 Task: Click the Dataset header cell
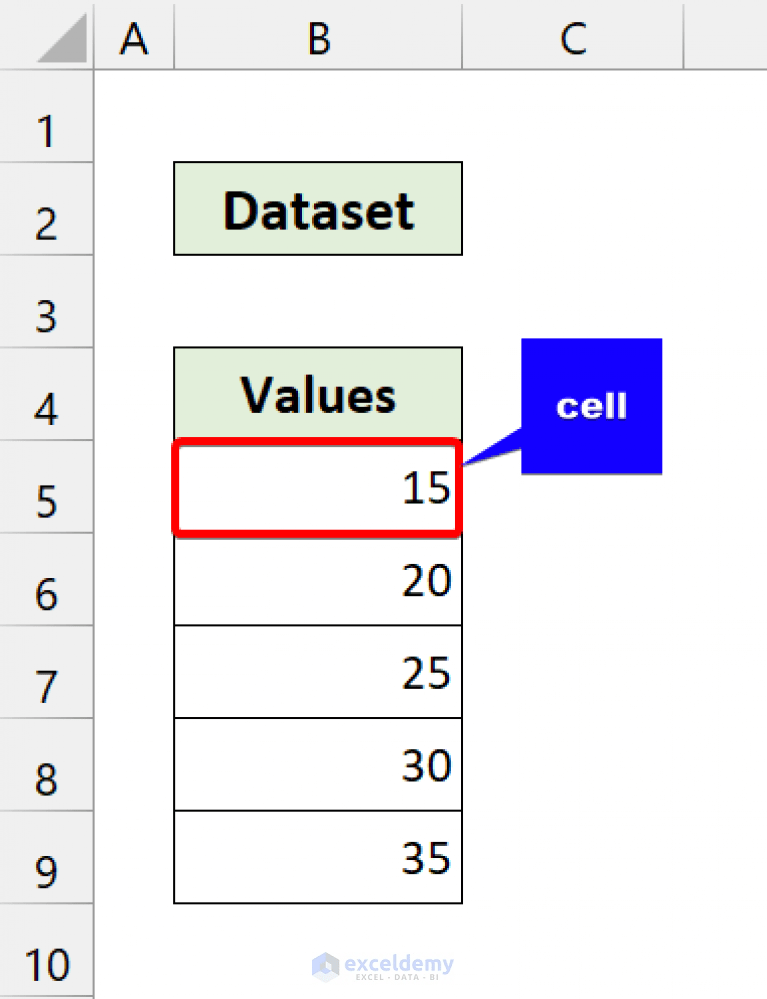[317, 208]
